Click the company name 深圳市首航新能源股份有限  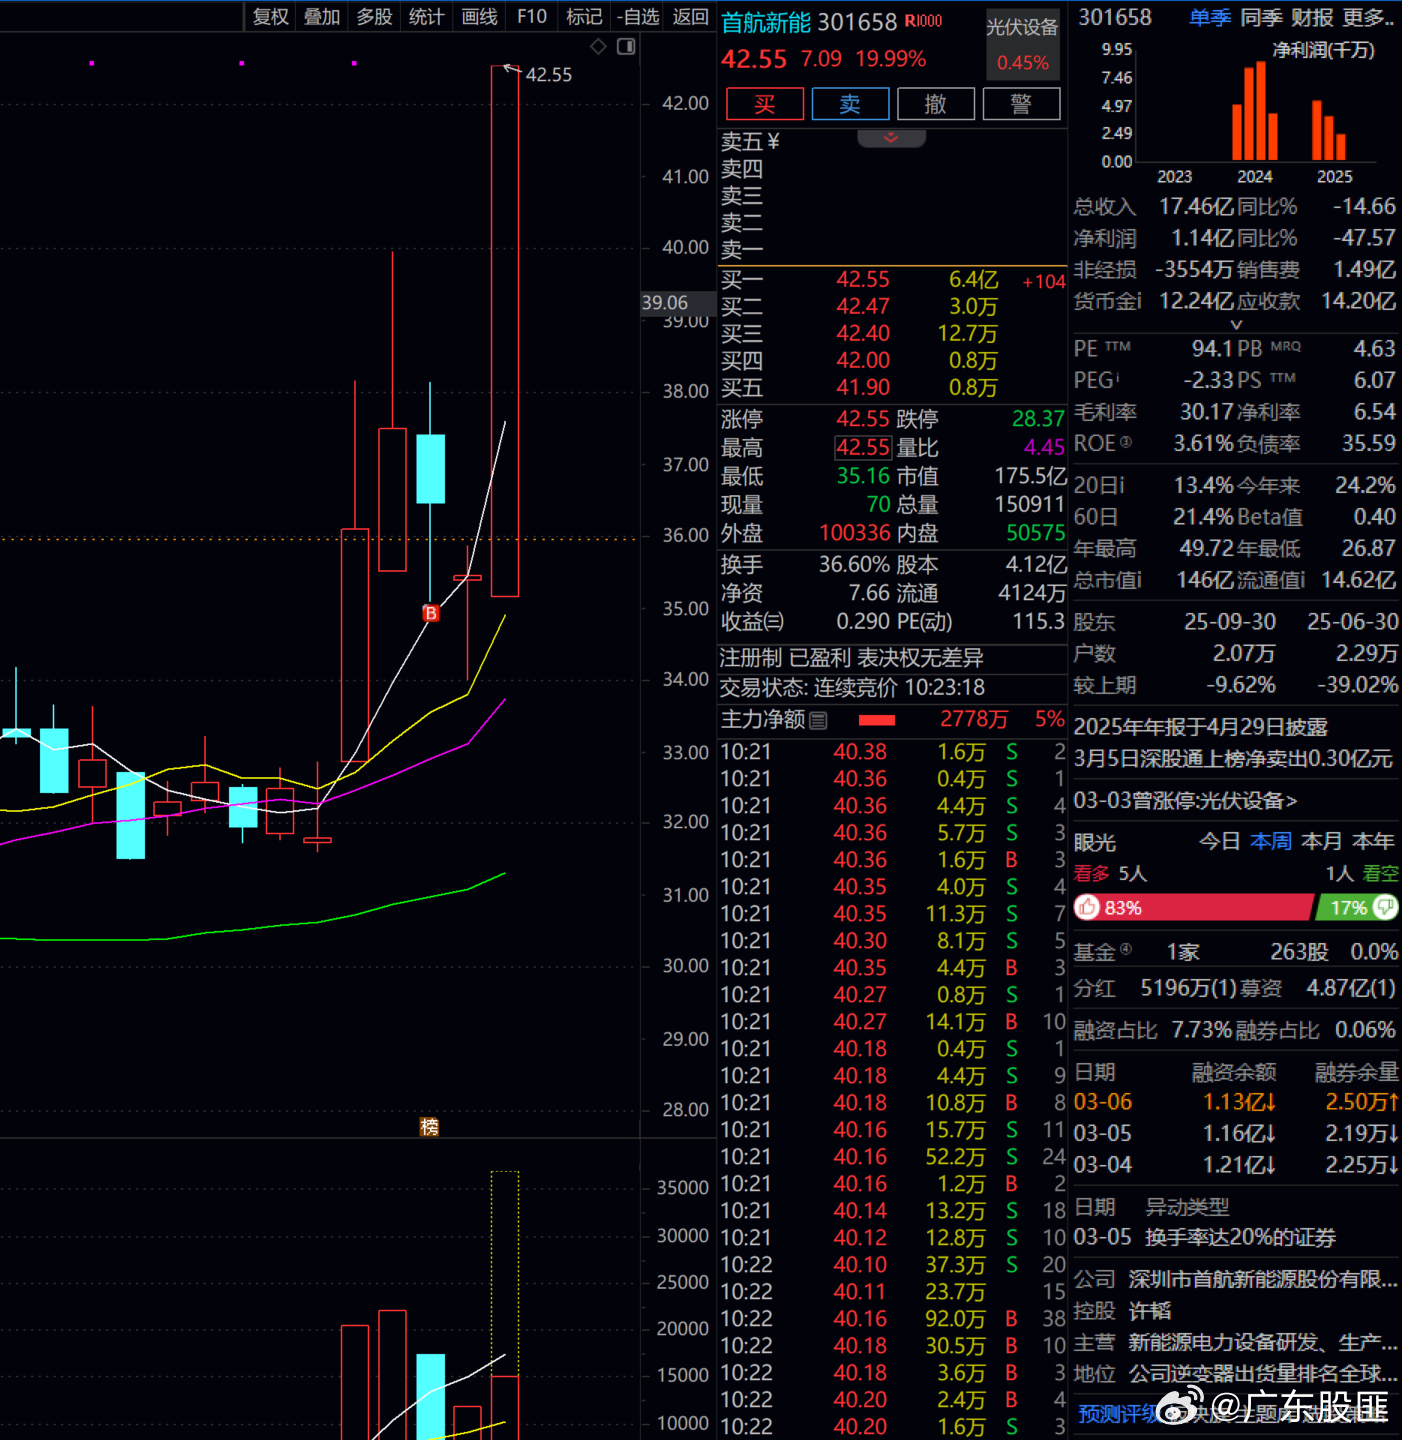click(x=1263, y=1279)
